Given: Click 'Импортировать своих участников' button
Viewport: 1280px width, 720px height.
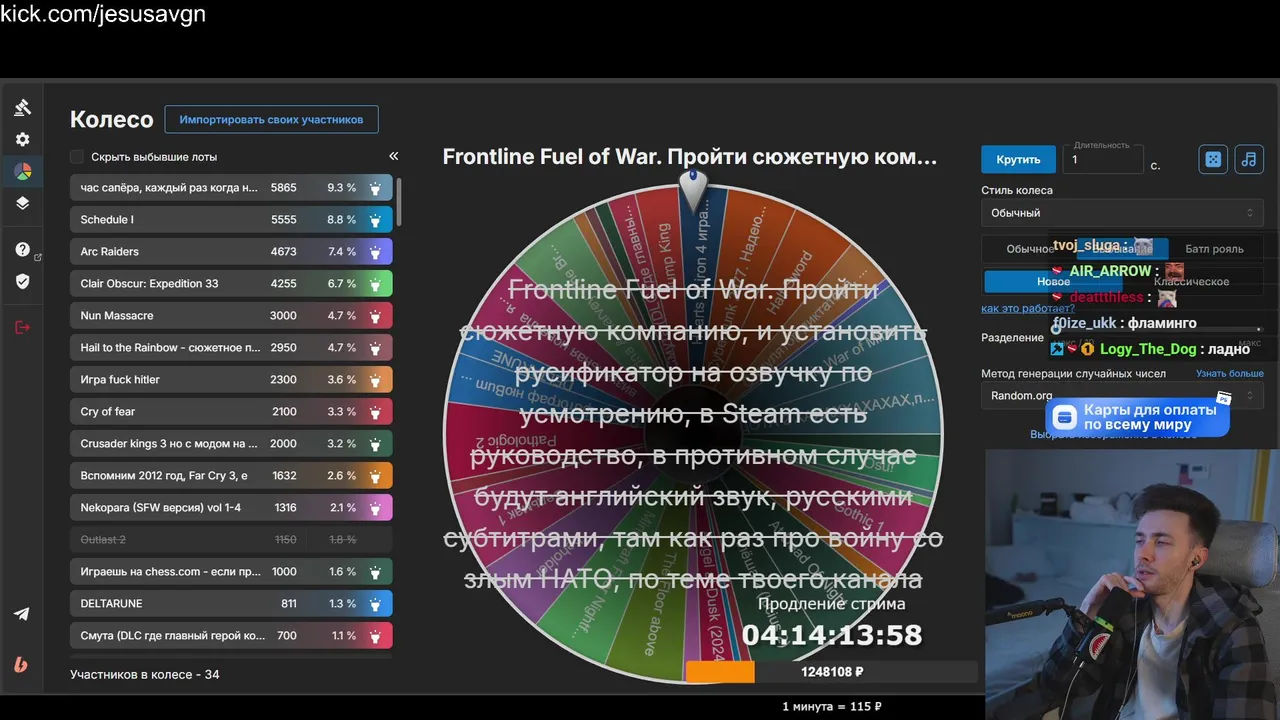Looking at the screenshot, I should [271, 119].
